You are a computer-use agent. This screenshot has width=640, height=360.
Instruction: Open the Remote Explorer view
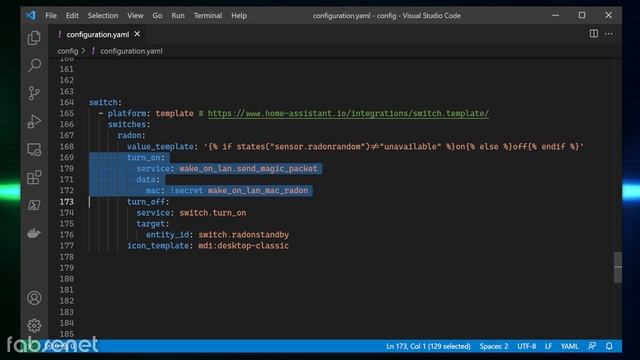34,149
